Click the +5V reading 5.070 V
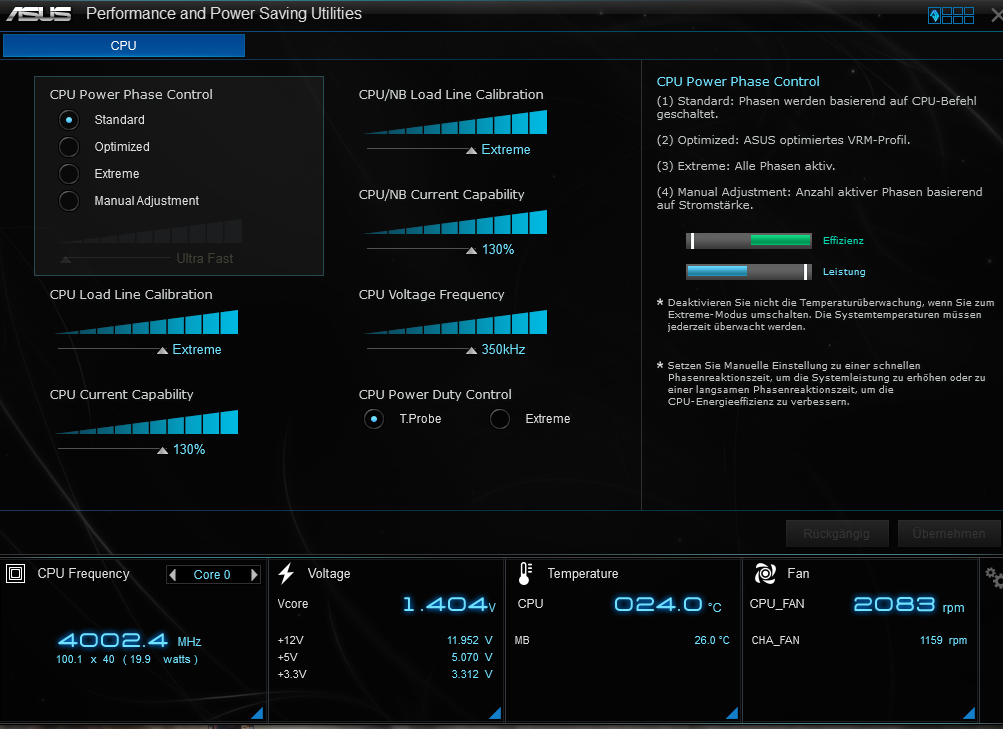The width and height of the screenshot is (1003, 729). (471, 657)
